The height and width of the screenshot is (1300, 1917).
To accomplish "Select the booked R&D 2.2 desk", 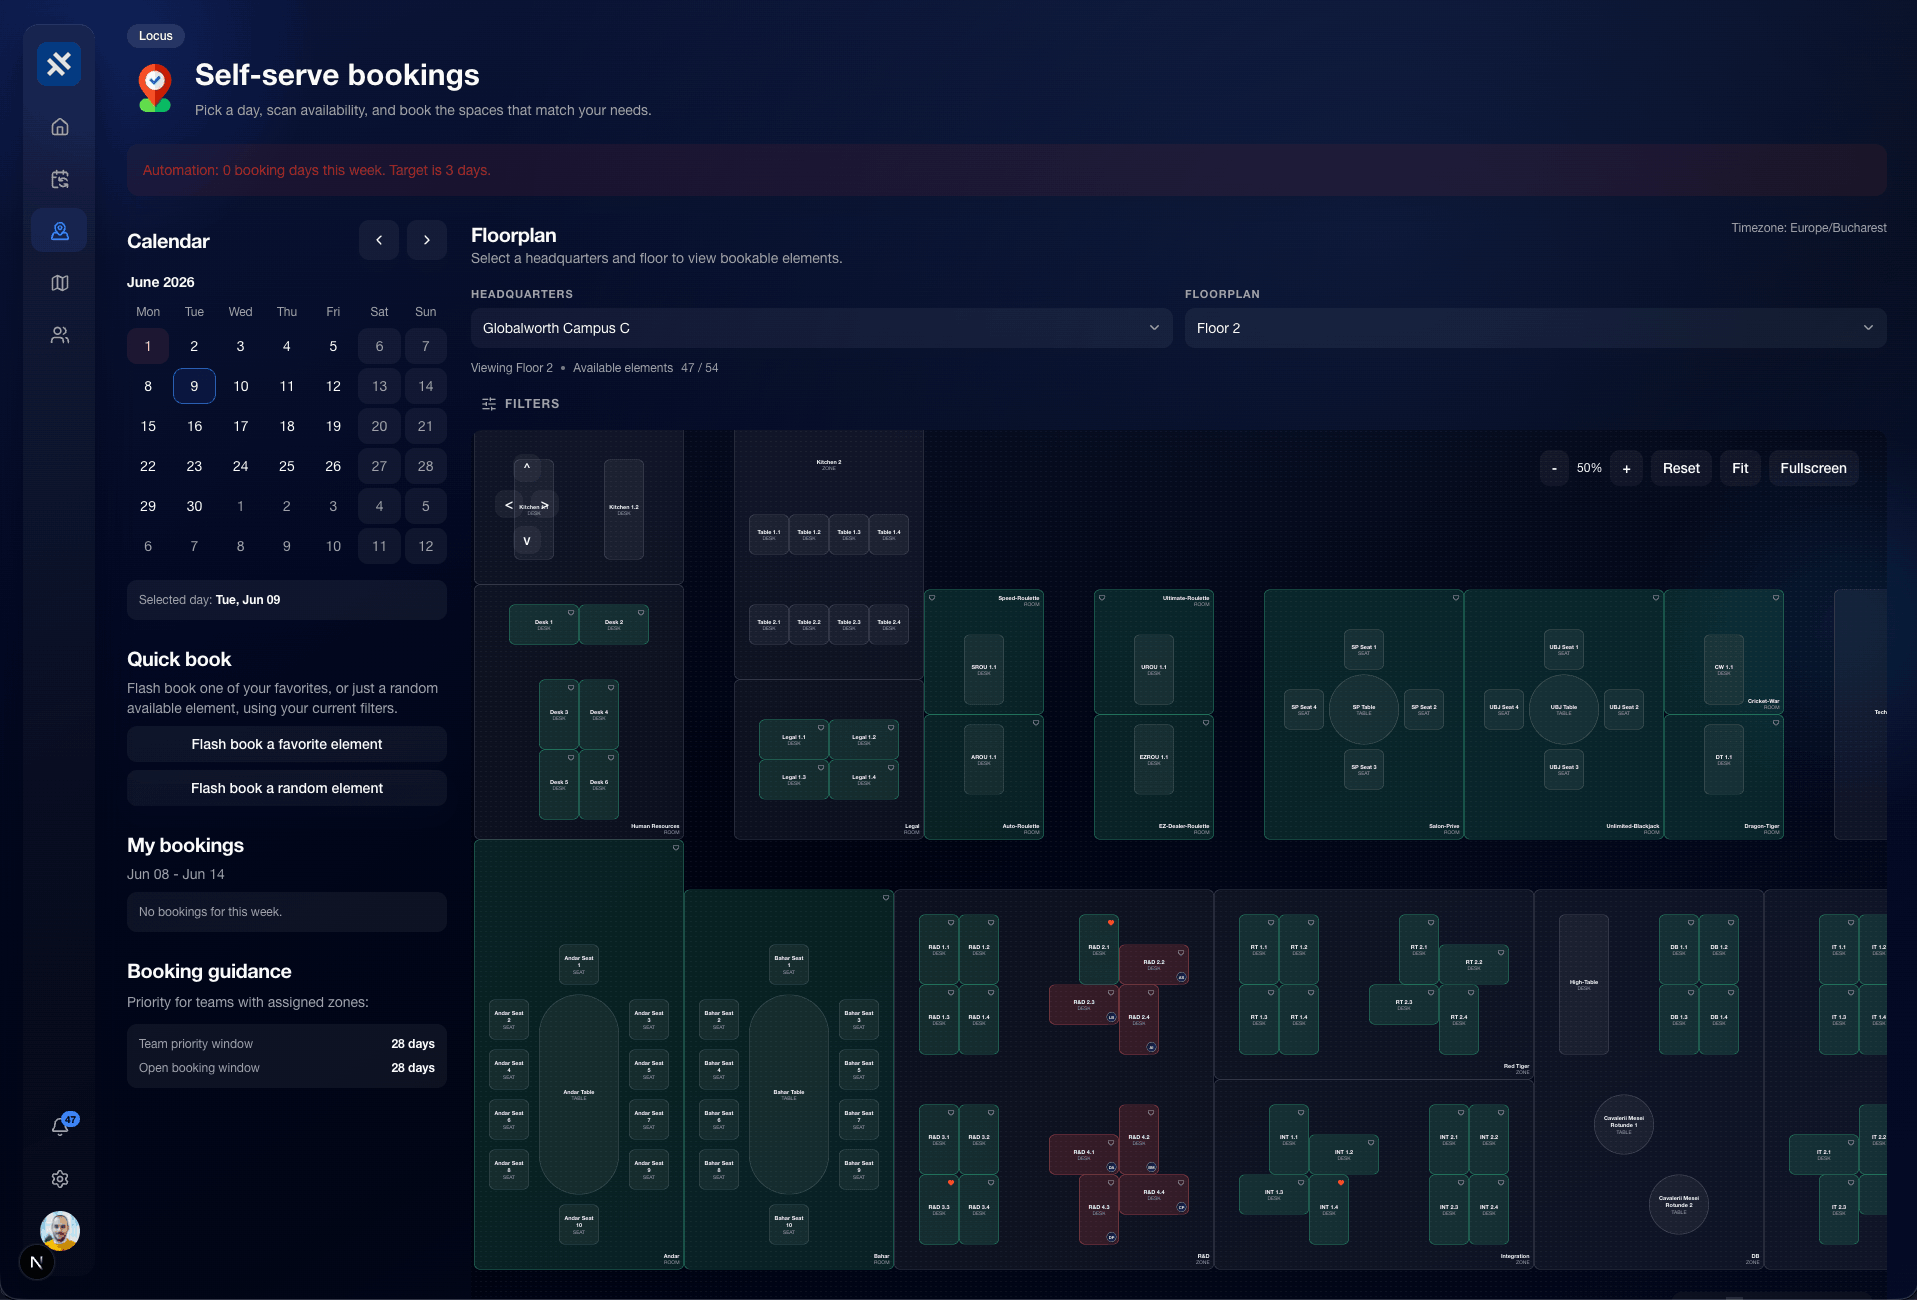I will [x=1154, y=965].
